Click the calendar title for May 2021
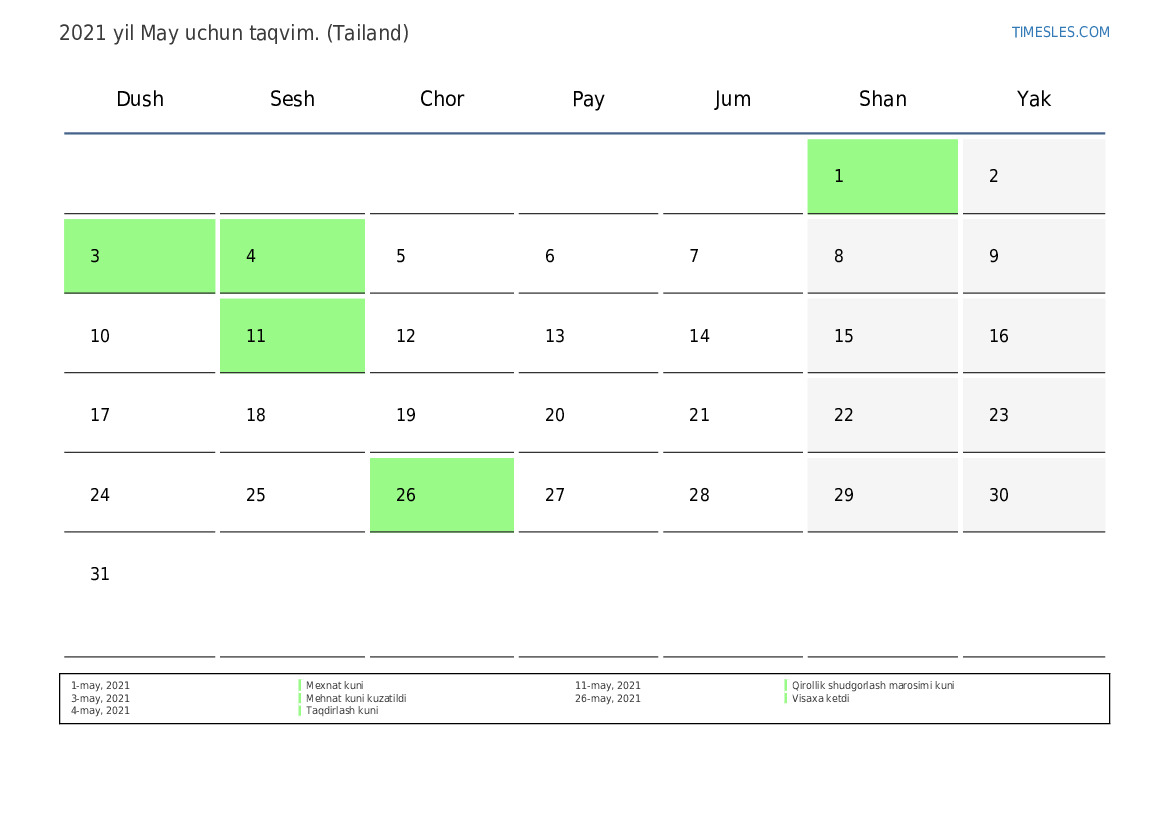 pos(234,33)
